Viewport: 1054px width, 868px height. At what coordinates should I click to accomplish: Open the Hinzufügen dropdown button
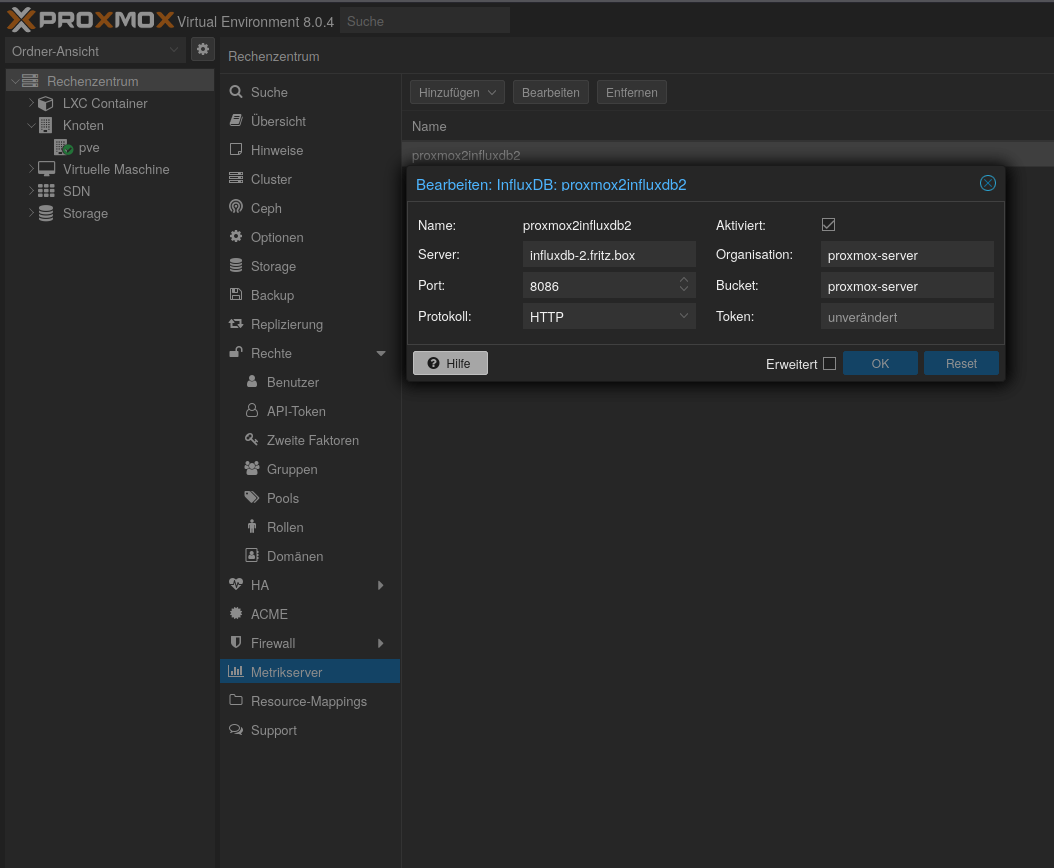point(457,92)
